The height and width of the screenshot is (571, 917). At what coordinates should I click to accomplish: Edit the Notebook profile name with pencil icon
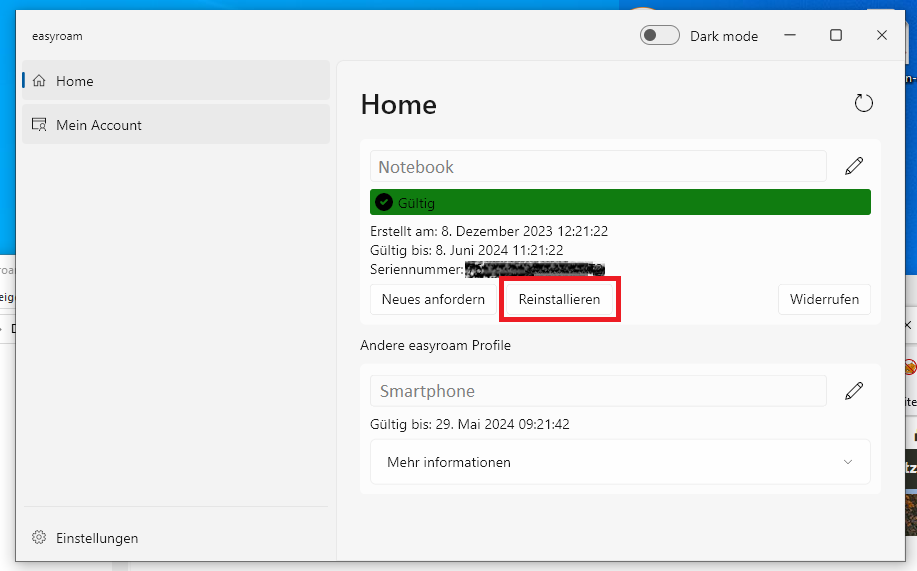point(854,166)
